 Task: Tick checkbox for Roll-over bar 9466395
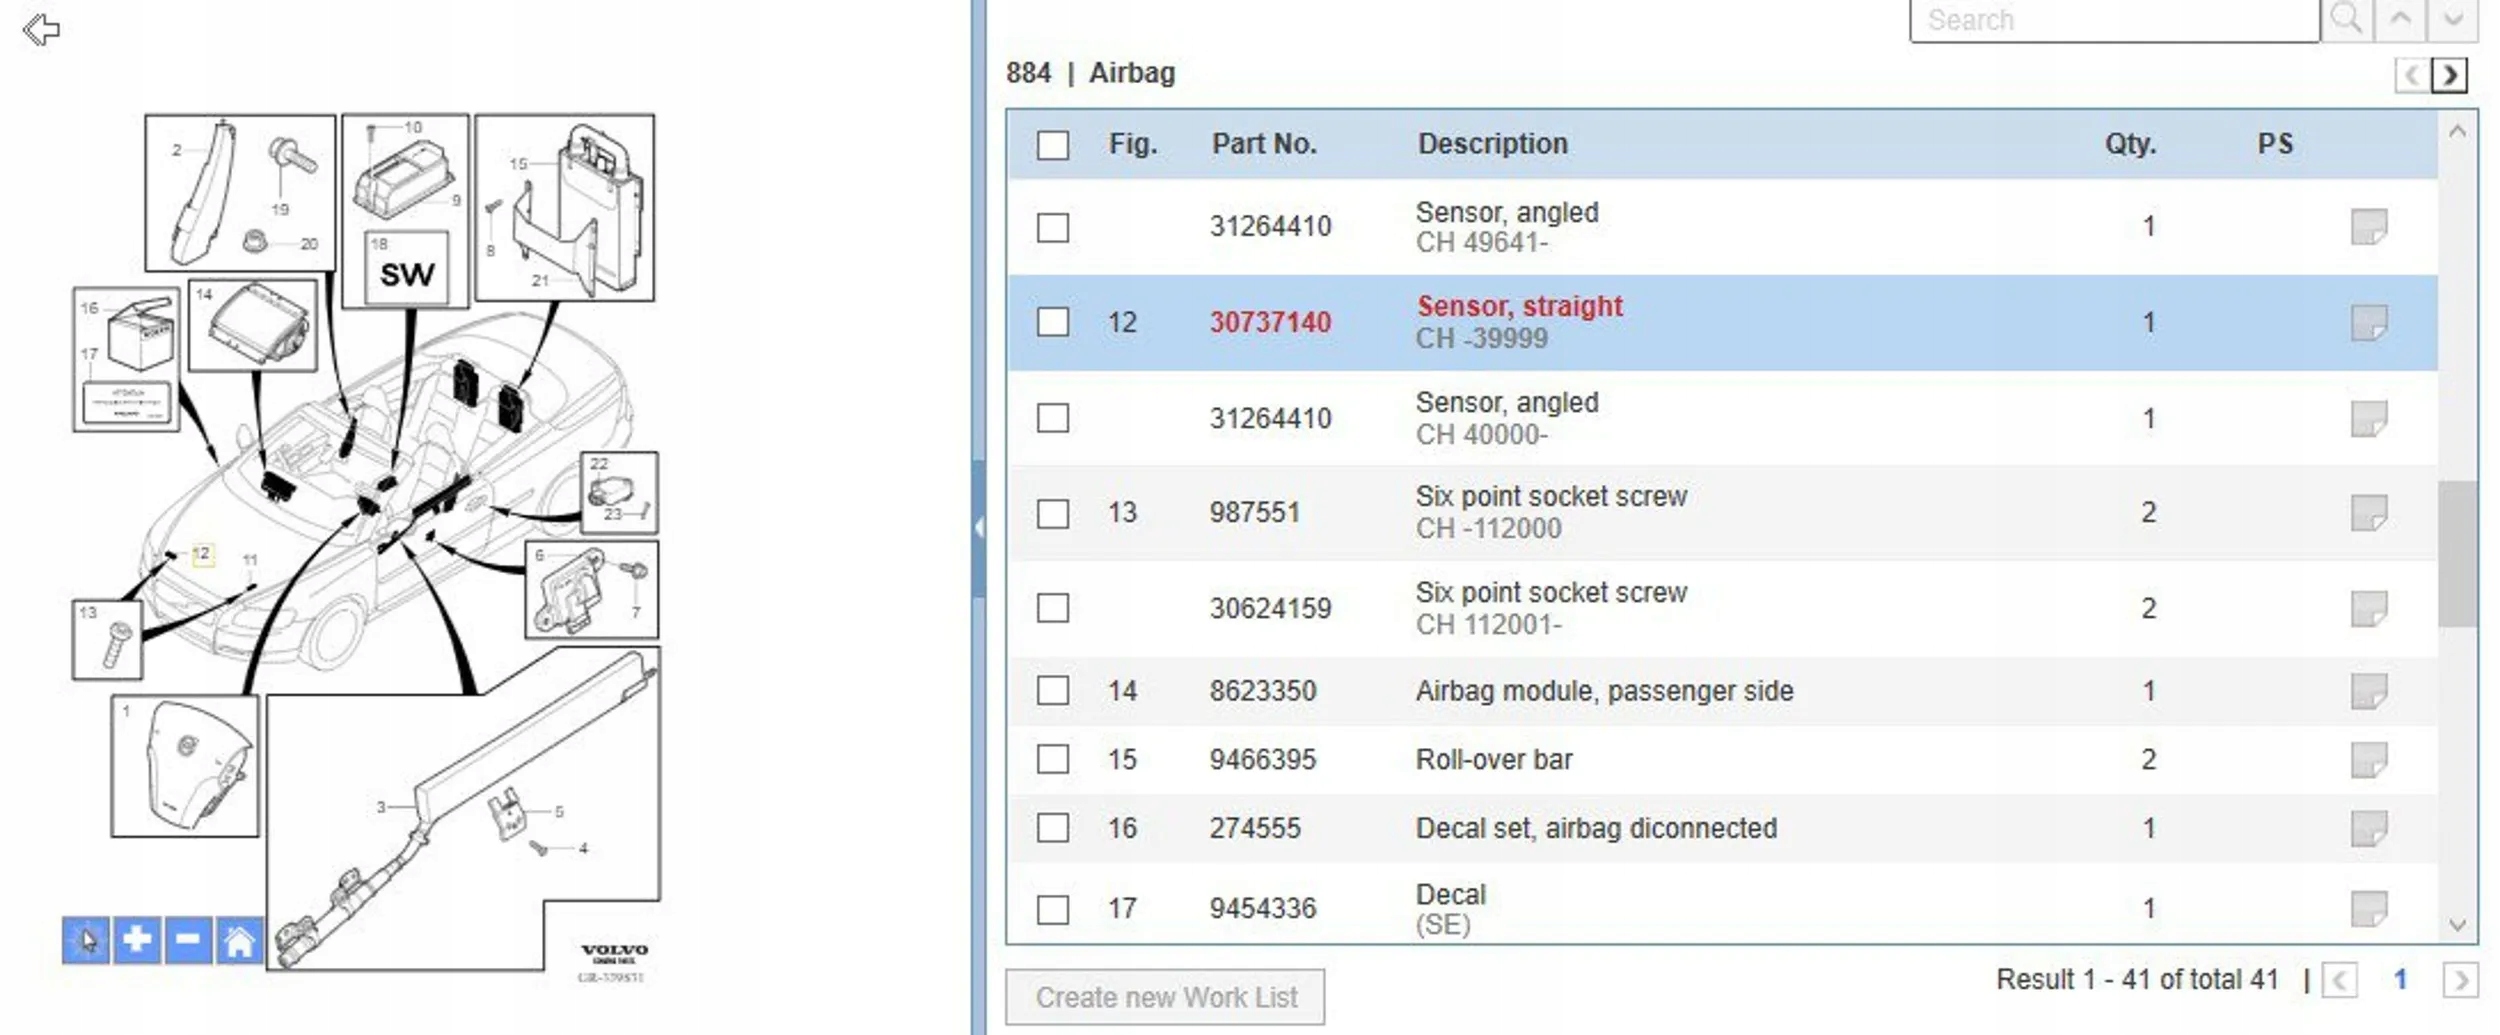click(x=1052, y=759)
